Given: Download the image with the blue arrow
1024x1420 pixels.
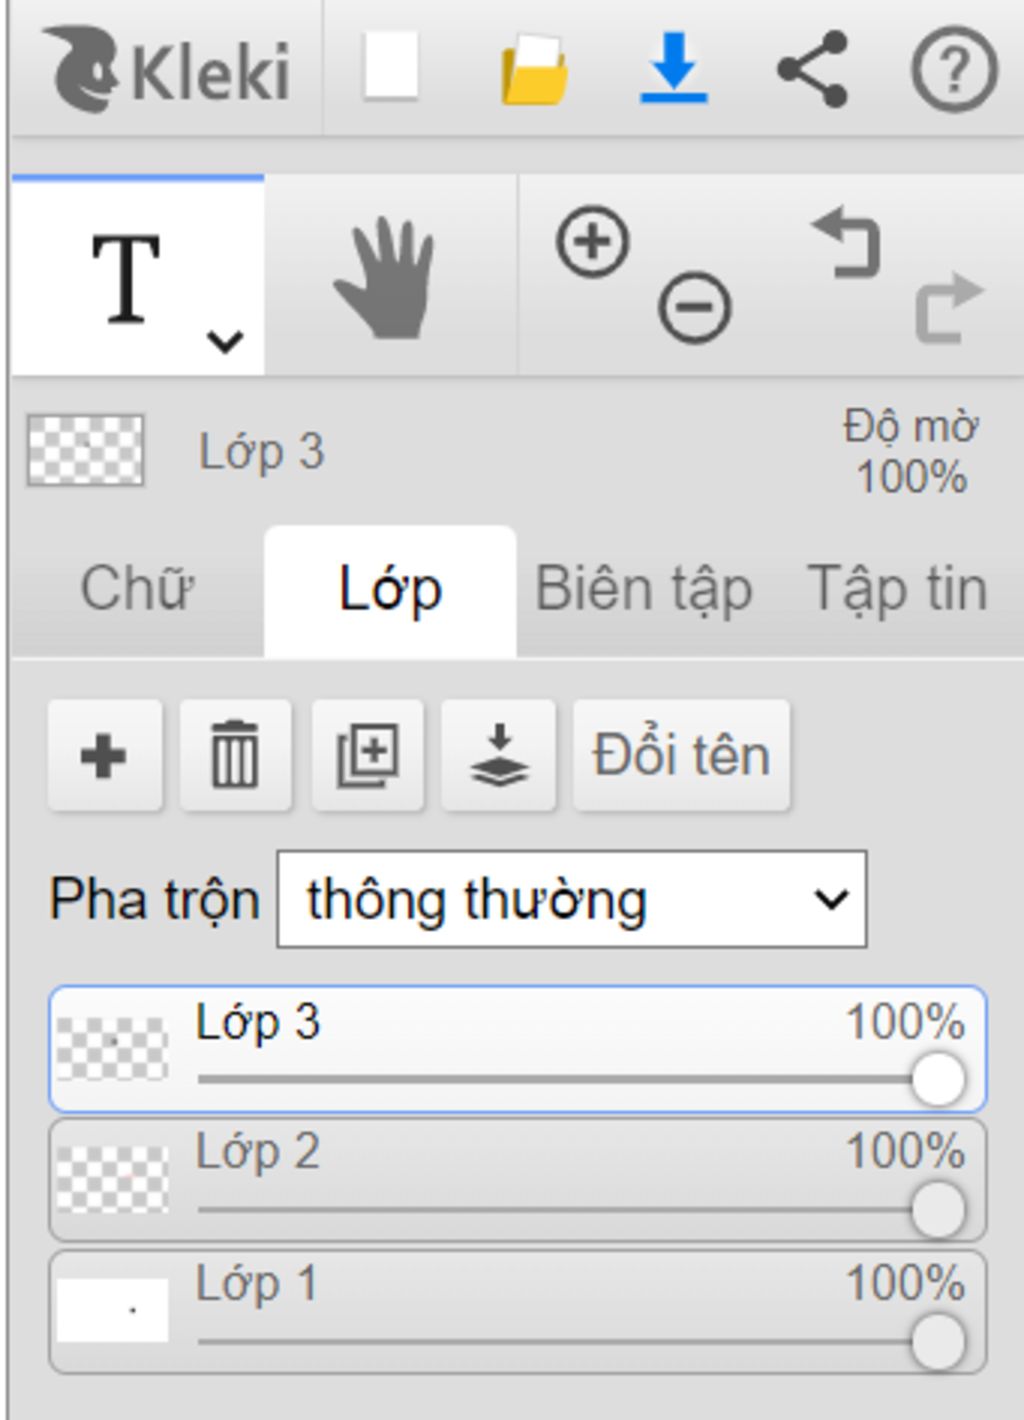Looking at the screenshot, I should click(674, 68).
